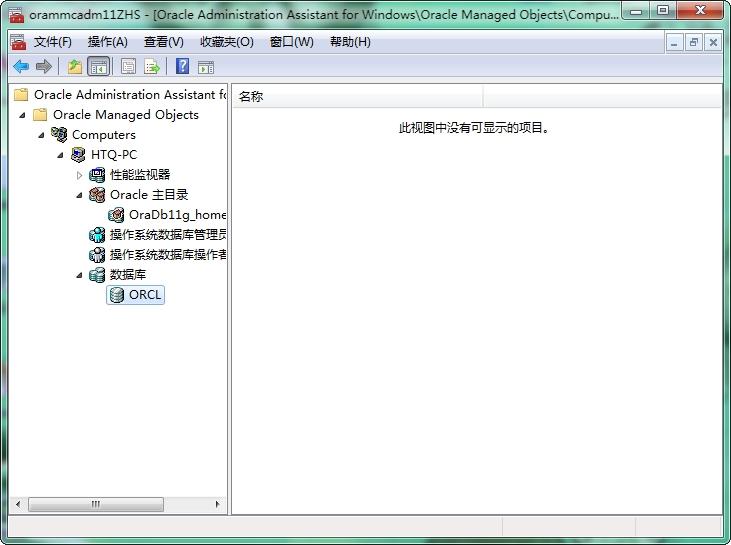Toggle the Show/Hide action pane icon
Image resolution: width=731 pixels, height=545 pixels.
point(206,67)
